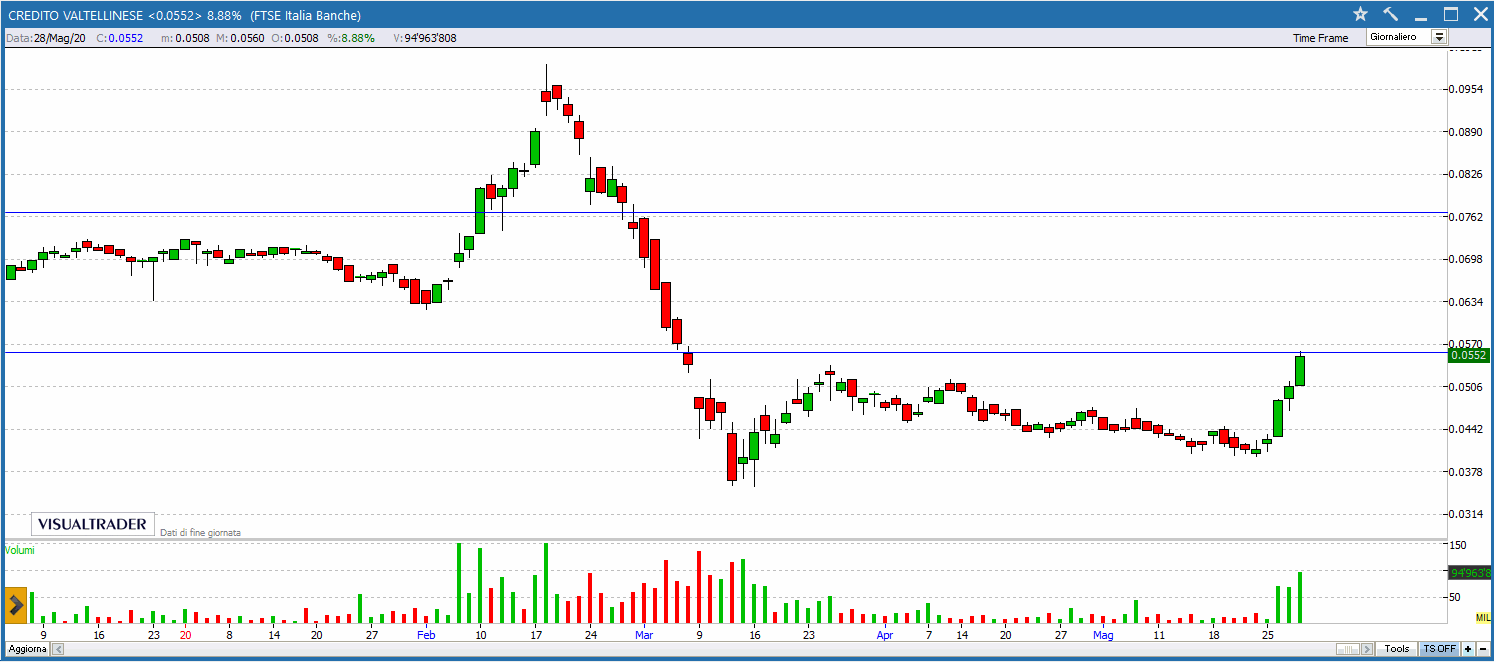Click the 150 volume axis label

point(1458,545)
